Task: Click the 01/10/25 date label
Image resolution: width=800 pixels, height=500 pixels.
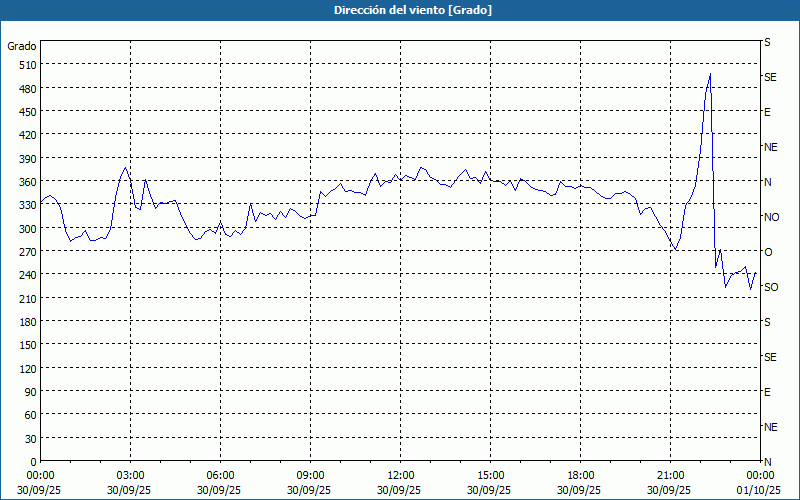Action: pos(757,490)
